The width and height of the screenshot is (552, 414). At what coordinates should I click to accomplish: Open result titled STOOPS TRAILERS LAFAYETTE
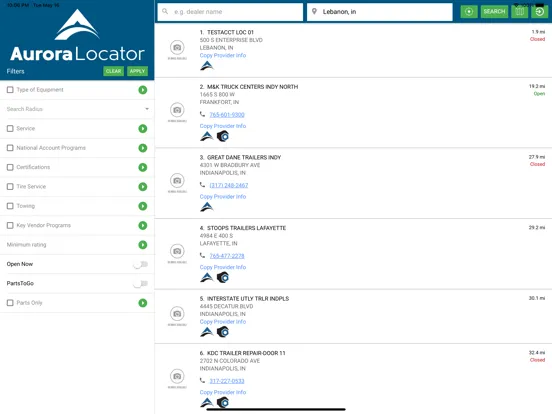click(246, 228)
